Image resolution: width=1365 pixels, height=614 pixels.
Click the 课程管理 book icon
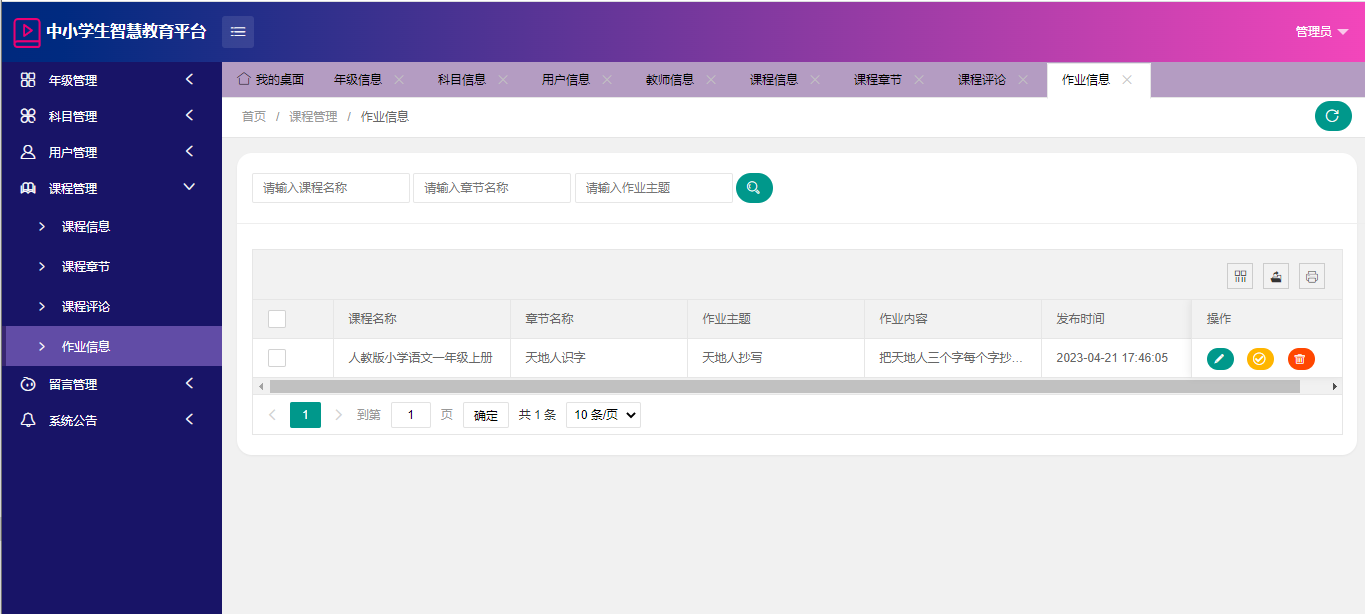point(28,188)
